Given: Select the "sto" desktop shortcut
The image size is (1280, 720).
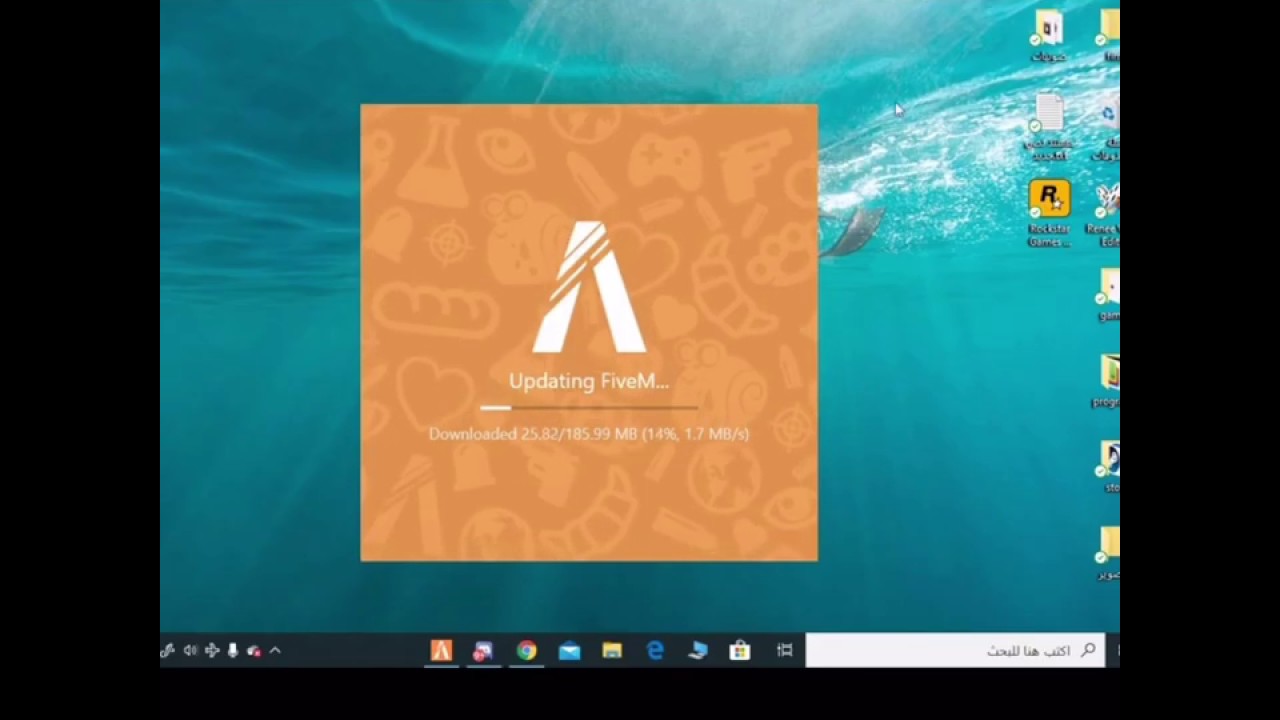Looking at the screenshot, I should [x=1109, y=467].
